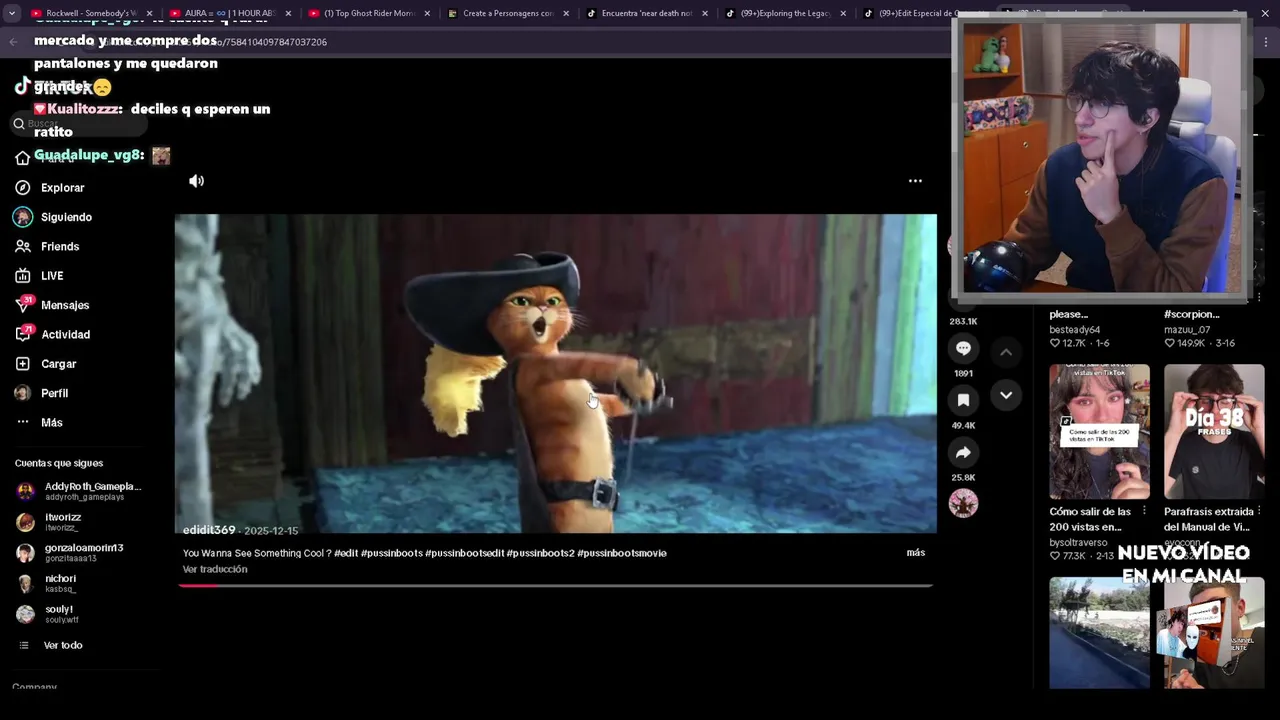Click the browser back arrow
Viewport: 1280px width, 720px height.
(13, 42)
